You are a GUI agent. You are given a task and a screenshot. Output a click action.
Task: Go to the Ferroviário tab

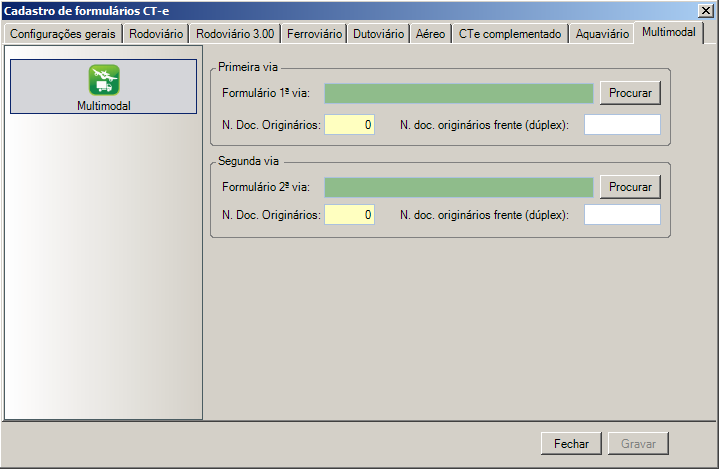point(314,34)
